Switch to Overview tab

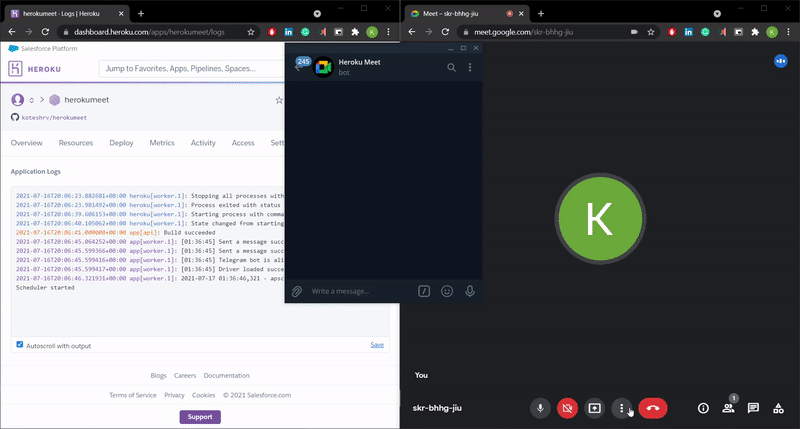click(x=27, y=143)
